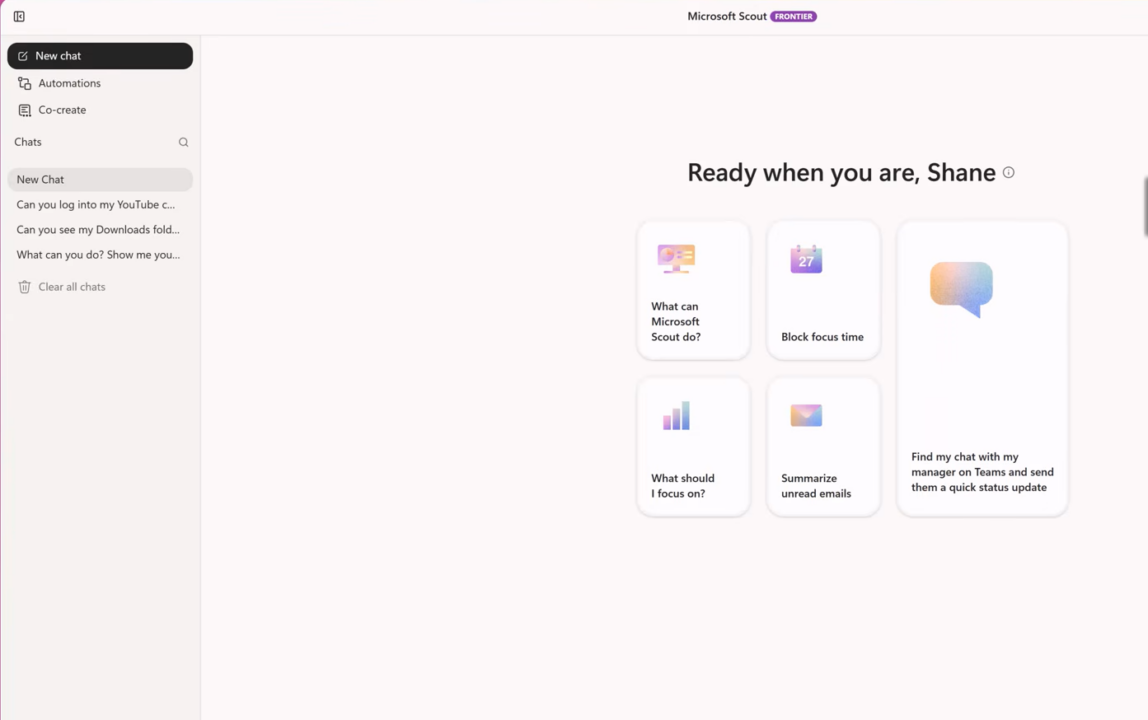The height and width of the screenshot is (720, 1148).
Task: Choose the 'Summarize unread emails' card
Action: [823, 447]
